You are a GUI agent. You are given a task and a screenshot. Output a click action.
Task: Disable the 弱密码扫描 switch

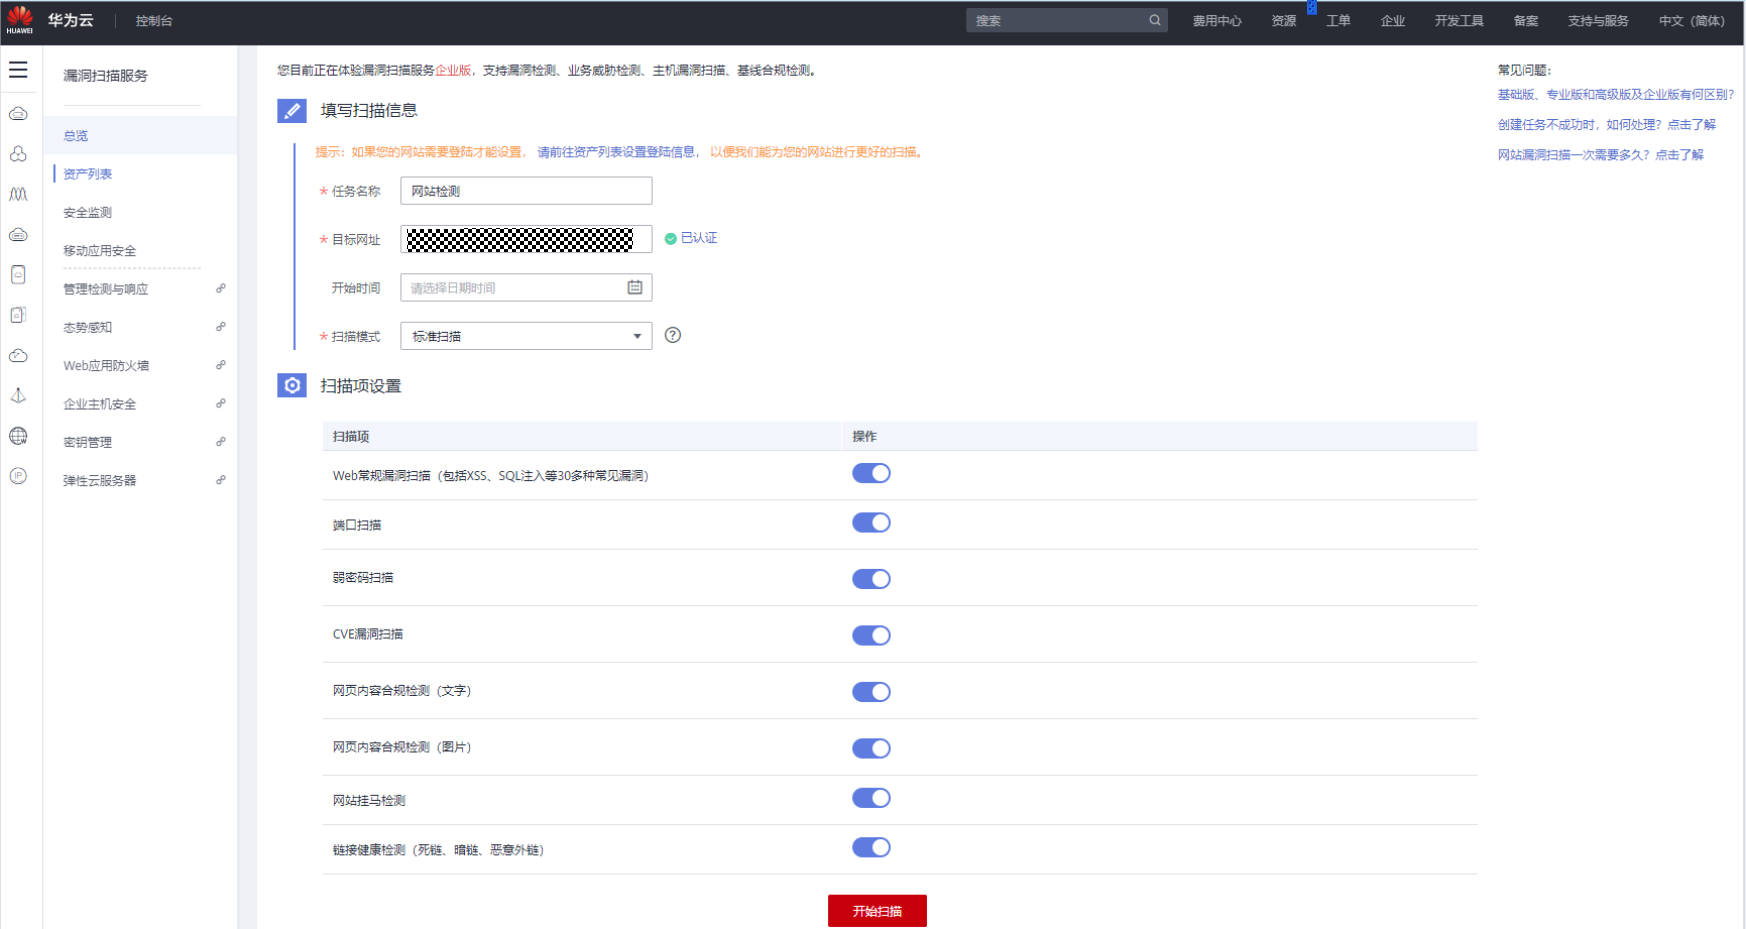pyautogui.click(x=871, y=579)
